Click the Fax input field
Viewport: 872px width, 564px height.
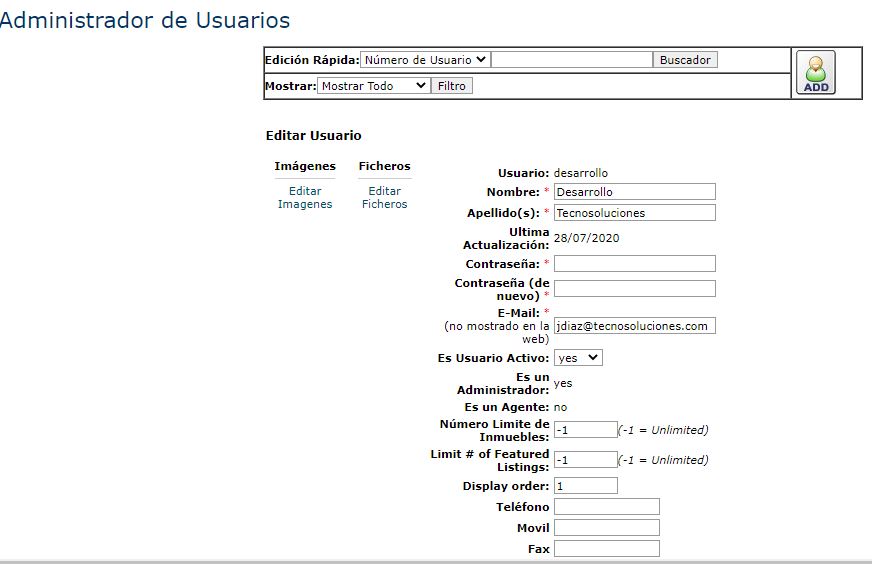(x=606, y=549)
